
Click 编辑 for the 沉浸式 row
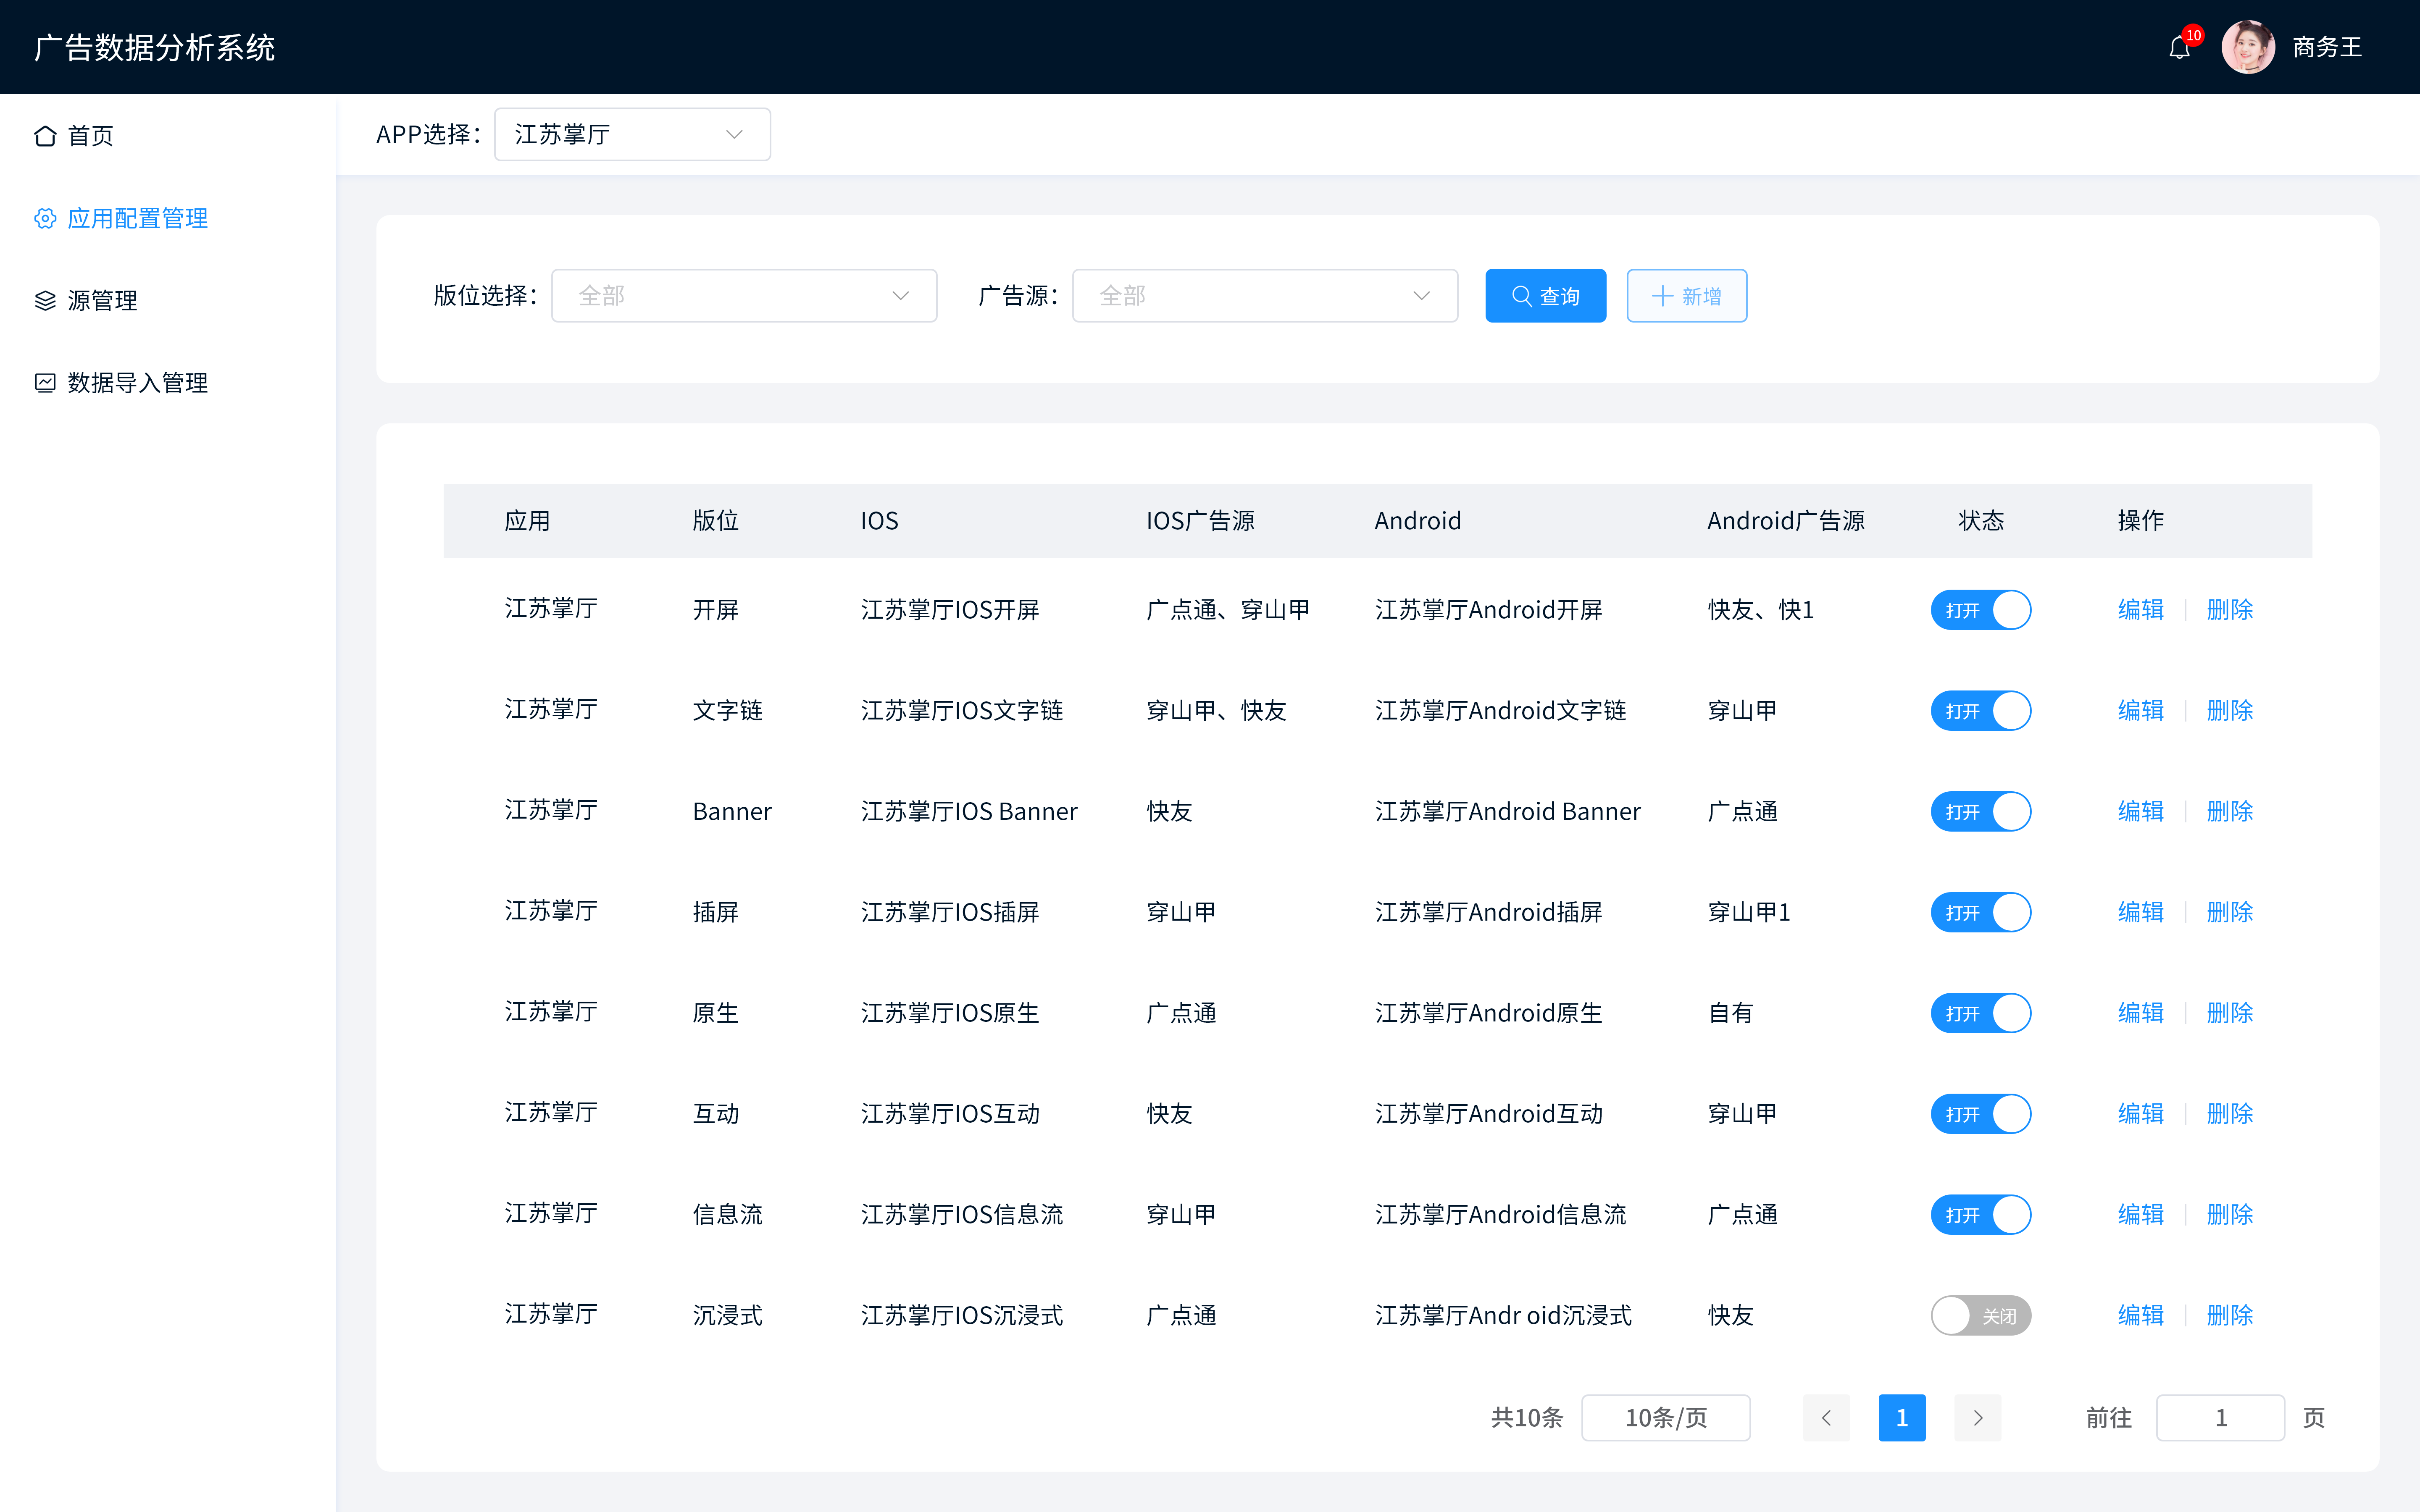[2141, 1315]
